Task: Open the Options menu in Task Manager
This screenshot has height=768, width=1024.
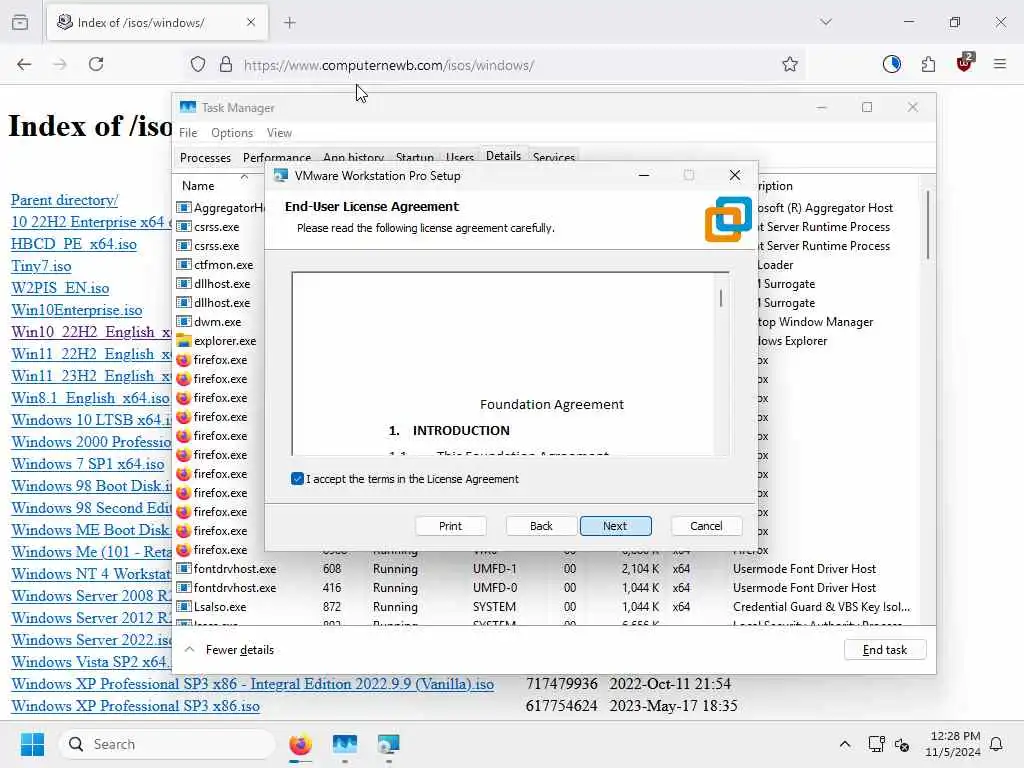Action: click(x=232, y=133)
